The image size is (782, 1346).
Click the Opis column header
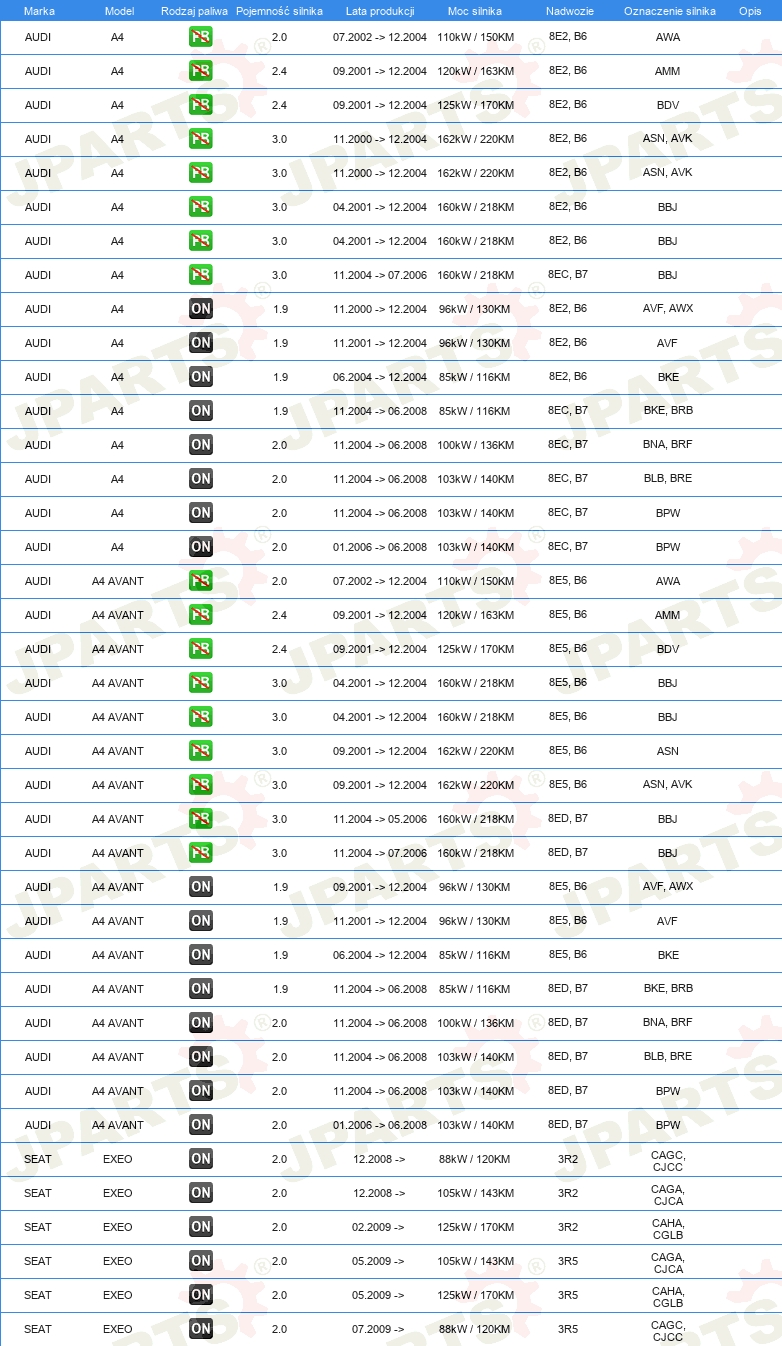(749, 11)
